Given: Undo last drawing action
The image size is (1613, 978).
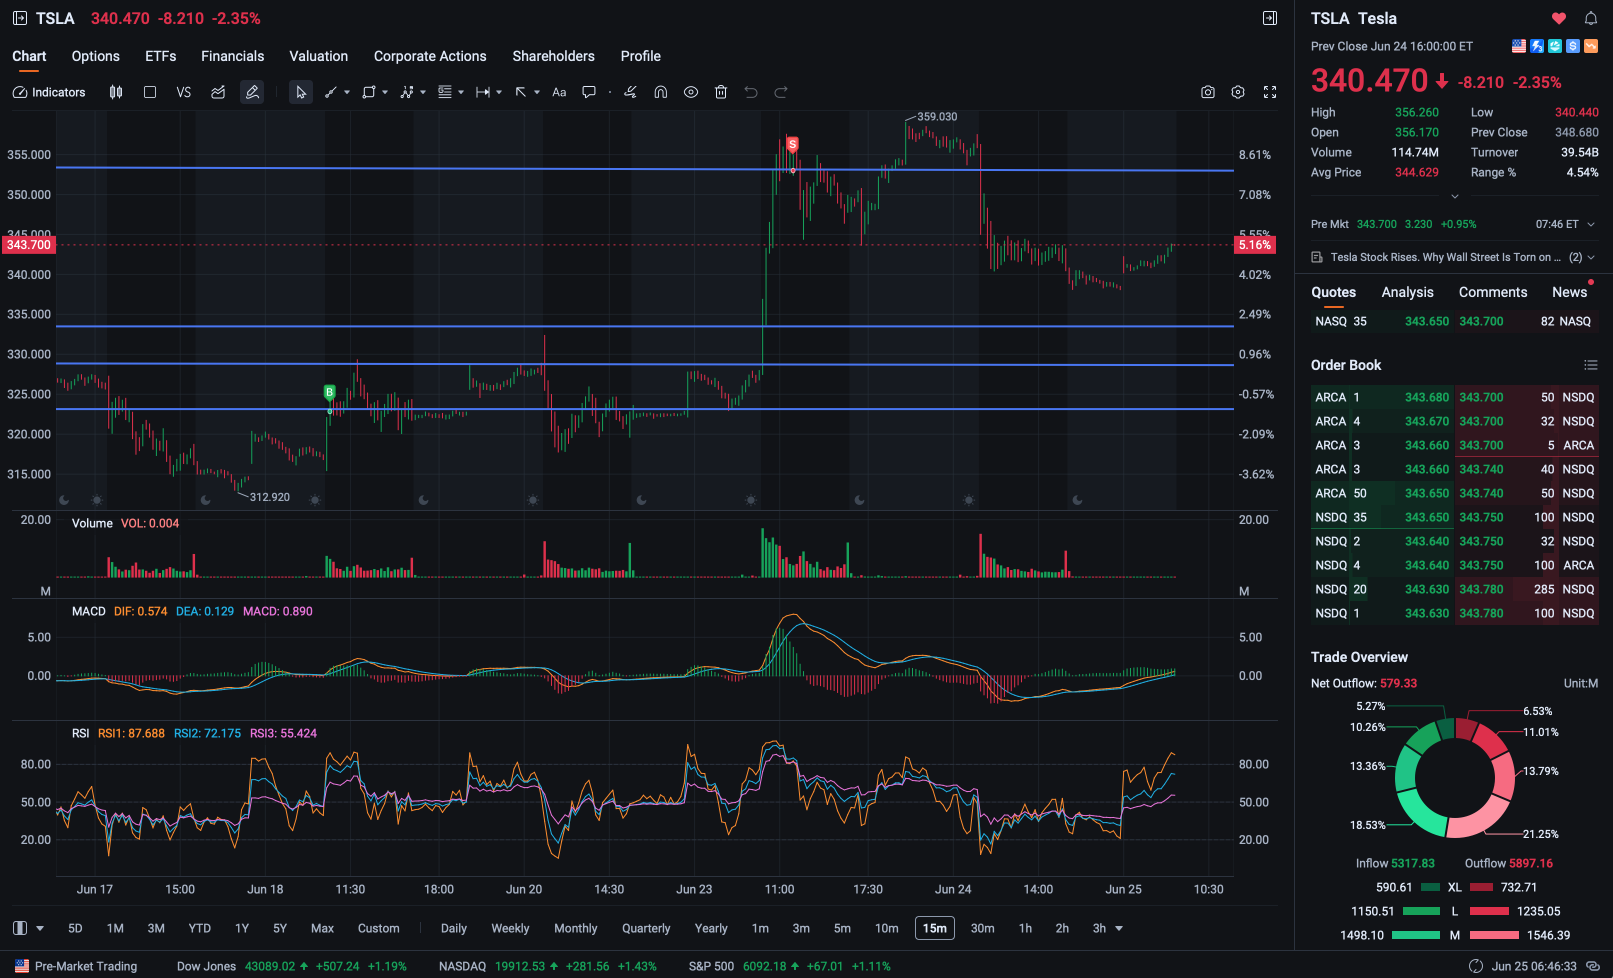Looking at the screenshot, I should click(x=751, y=92).
